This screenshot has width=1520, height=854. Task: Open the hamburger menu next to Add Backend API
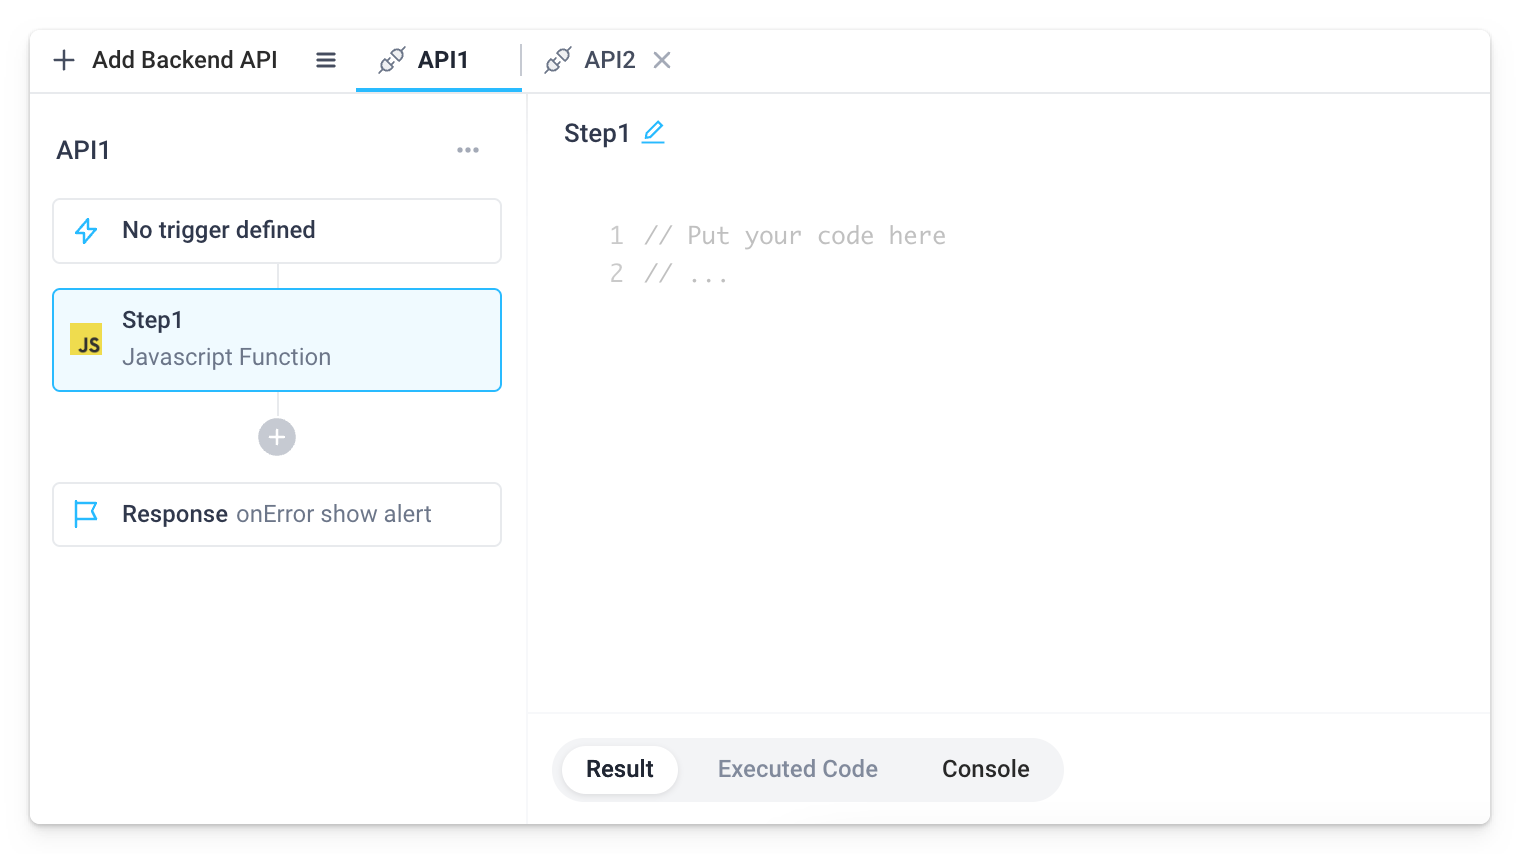(x=325, y=59)
